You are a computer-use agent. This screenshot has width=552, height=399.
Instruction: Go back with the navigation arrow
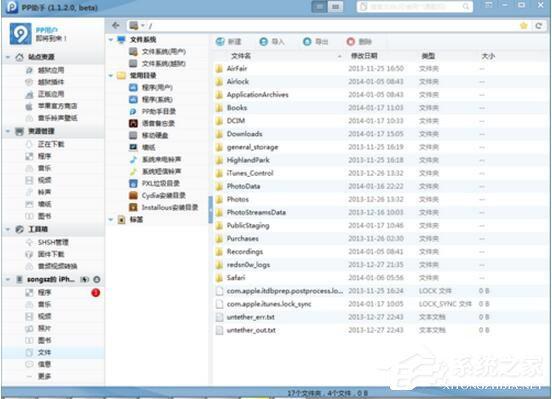tap(116, 25)
